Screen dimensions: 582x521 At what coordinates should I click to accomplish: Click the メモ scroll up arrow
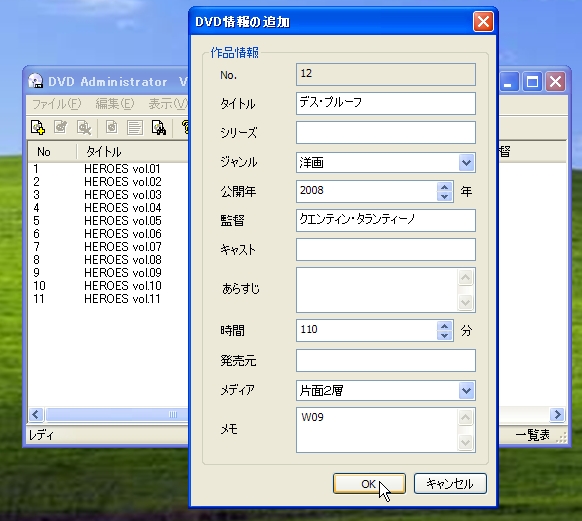click(465, 417)
